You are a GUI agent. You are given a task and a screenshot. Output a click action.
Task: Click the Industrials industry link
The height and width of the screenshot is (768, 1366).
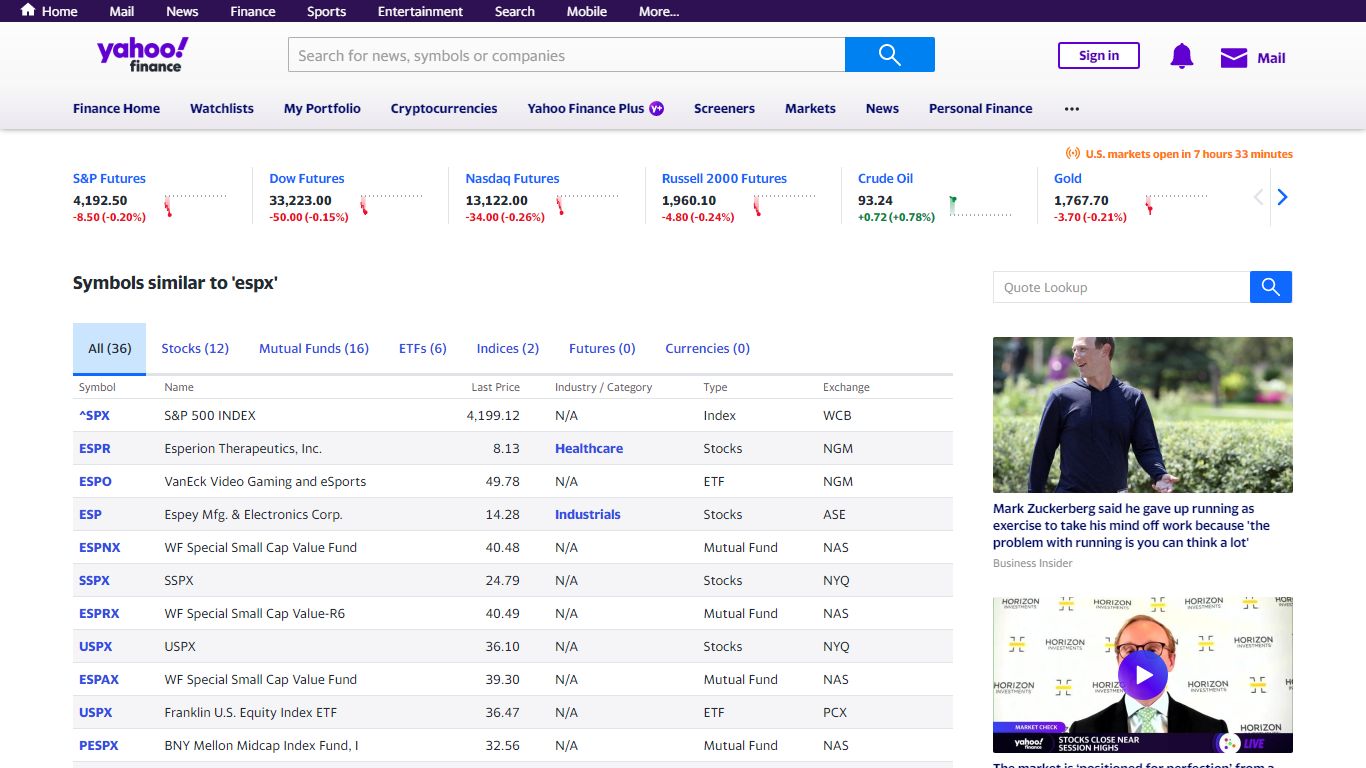click(x=588, y=514)
